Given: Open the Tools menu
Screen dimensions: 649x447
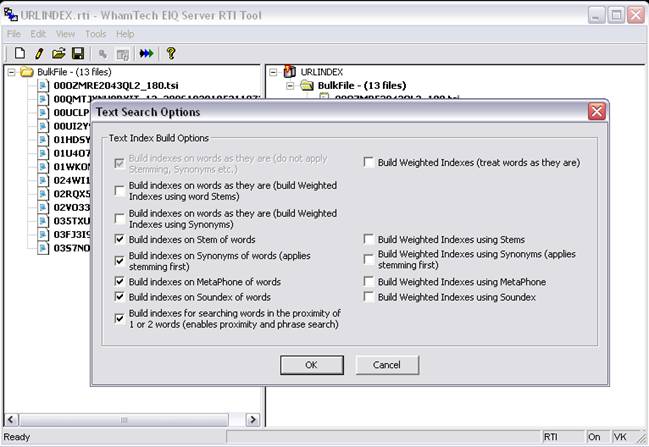Looking at the screenshot, I should pyautogui.click(x=95, y=34).
